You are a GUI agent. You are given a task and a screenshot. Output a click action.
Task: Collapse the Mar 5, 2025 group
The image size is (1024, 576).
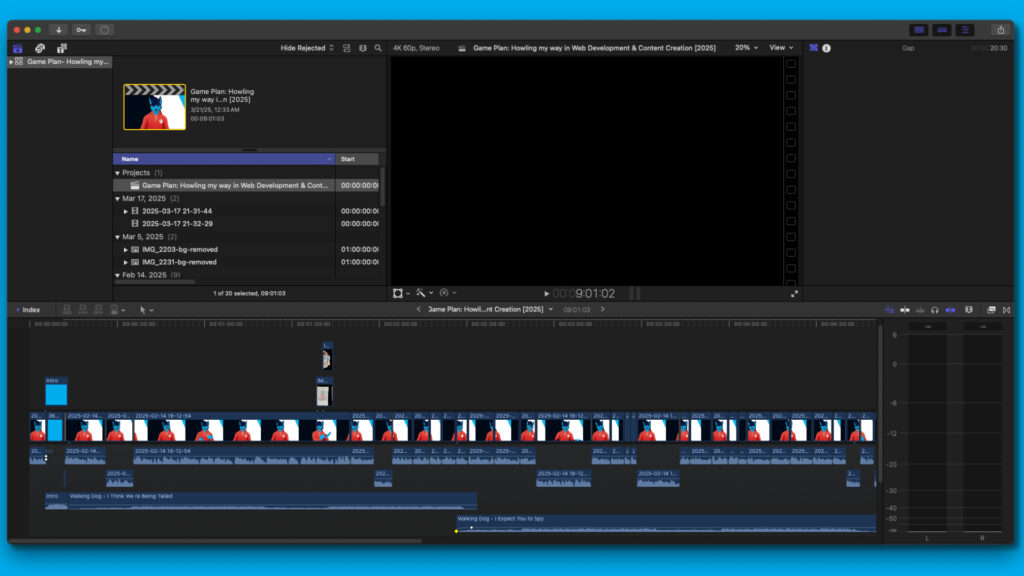click(118, 237)
